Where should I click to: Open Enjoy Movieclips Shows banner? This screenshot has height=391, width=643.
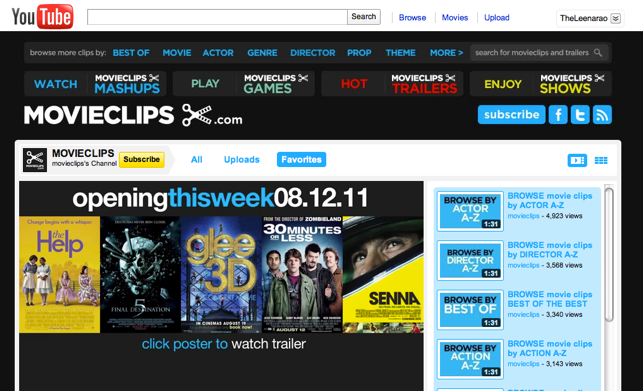[x=540, y=84]
